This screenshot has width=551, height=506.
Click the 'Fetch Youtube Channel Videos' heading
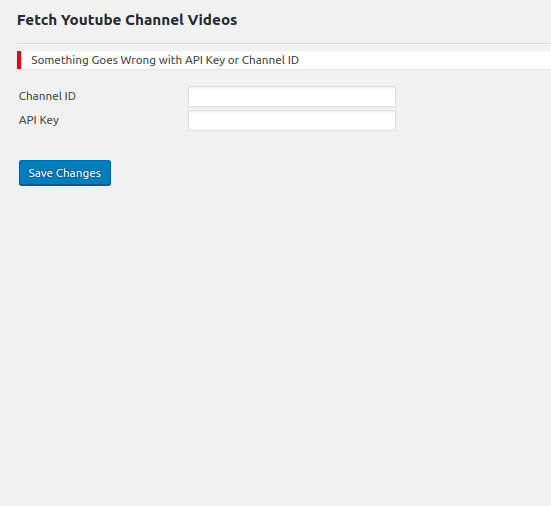[127, 20]
